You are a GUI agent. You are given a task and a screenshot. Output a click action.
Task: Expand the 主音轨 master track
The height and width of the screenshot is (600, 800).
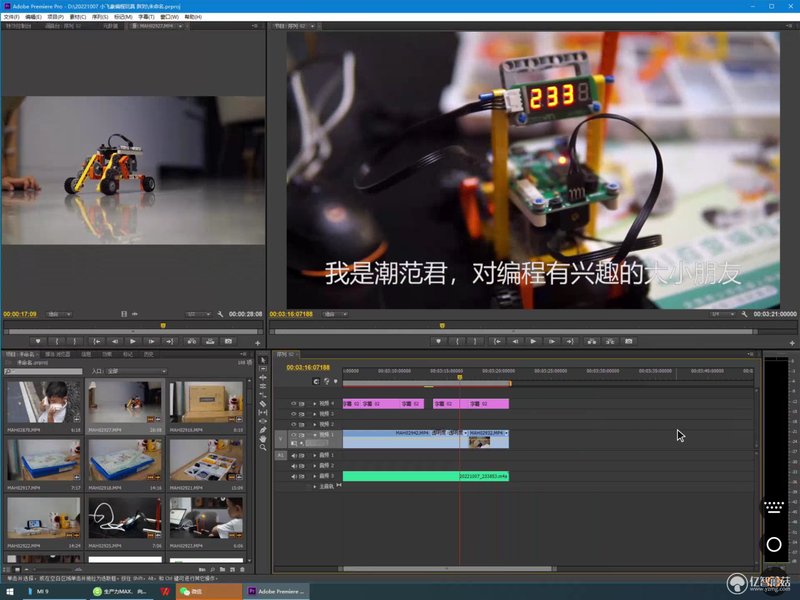315,487
